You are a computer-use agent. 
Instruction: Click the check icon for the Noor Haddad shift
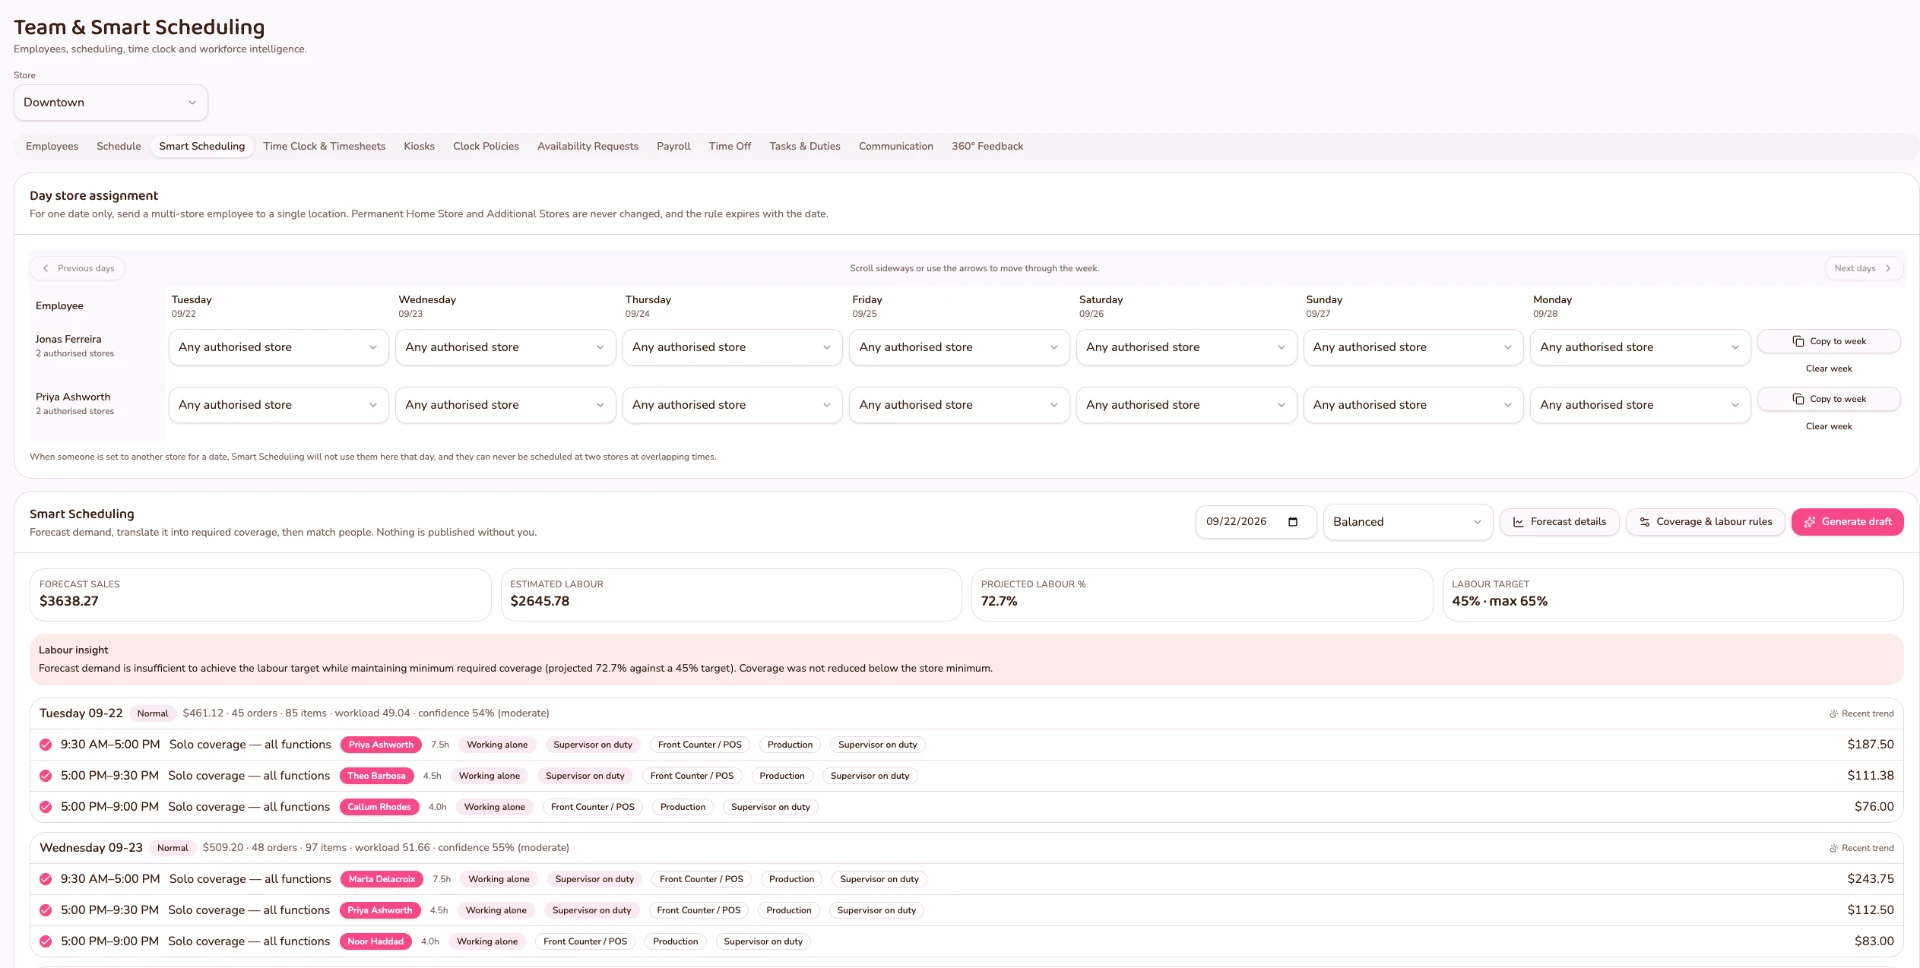[46, 941]
